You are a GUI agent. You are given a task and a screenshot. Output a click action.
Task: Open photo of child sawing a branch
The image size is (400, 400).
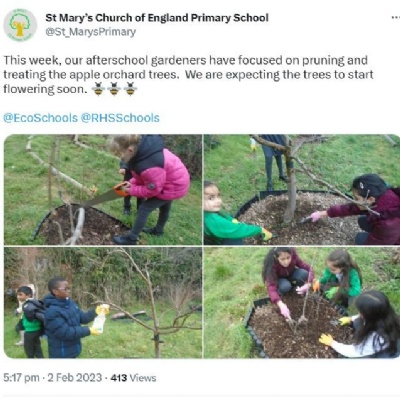point(103,190)
